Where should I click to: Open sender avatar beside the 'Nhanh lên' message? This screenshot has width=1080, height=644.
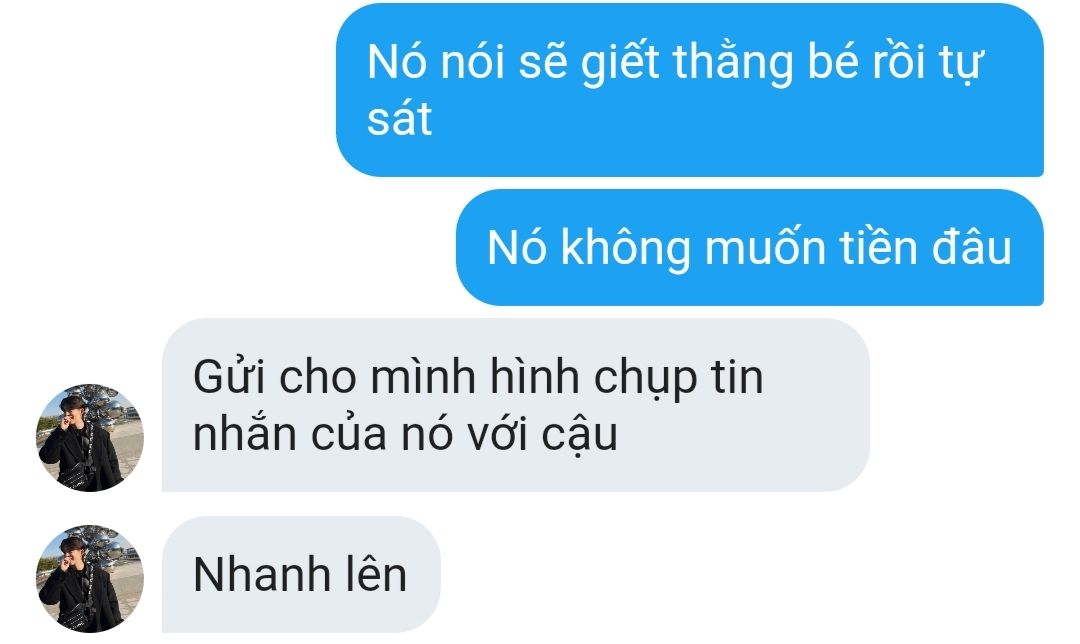tap(90, 579)
